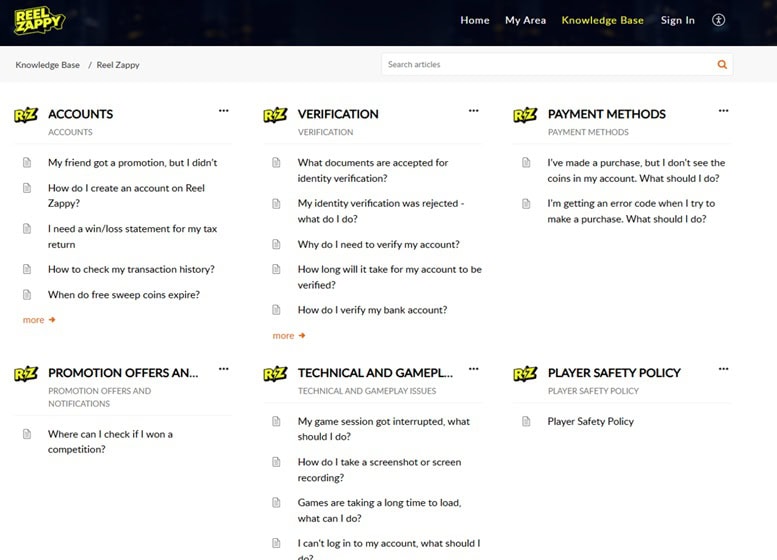Open article 'My game session got interrupted, what should I do?'
777x560 pixels.
pyautogui.click(x=384, y=429)
